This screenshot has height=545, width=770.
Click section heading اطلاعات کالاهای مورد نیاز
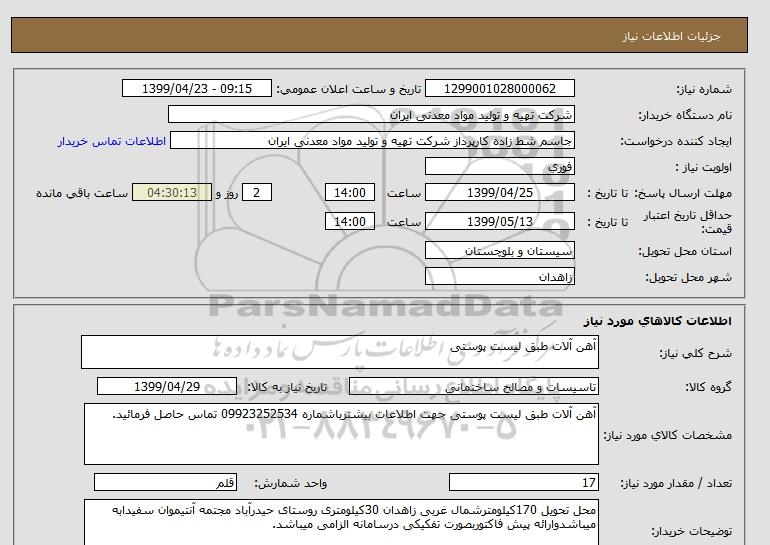(x=658, y=321)
